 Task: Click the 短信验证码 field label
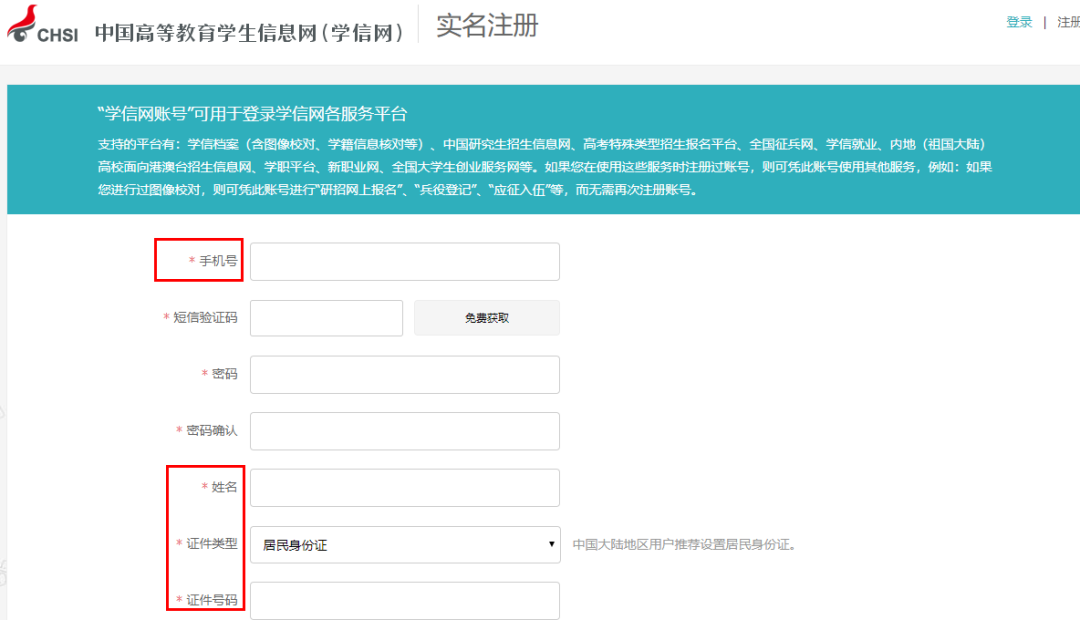[x=204, y=318]
